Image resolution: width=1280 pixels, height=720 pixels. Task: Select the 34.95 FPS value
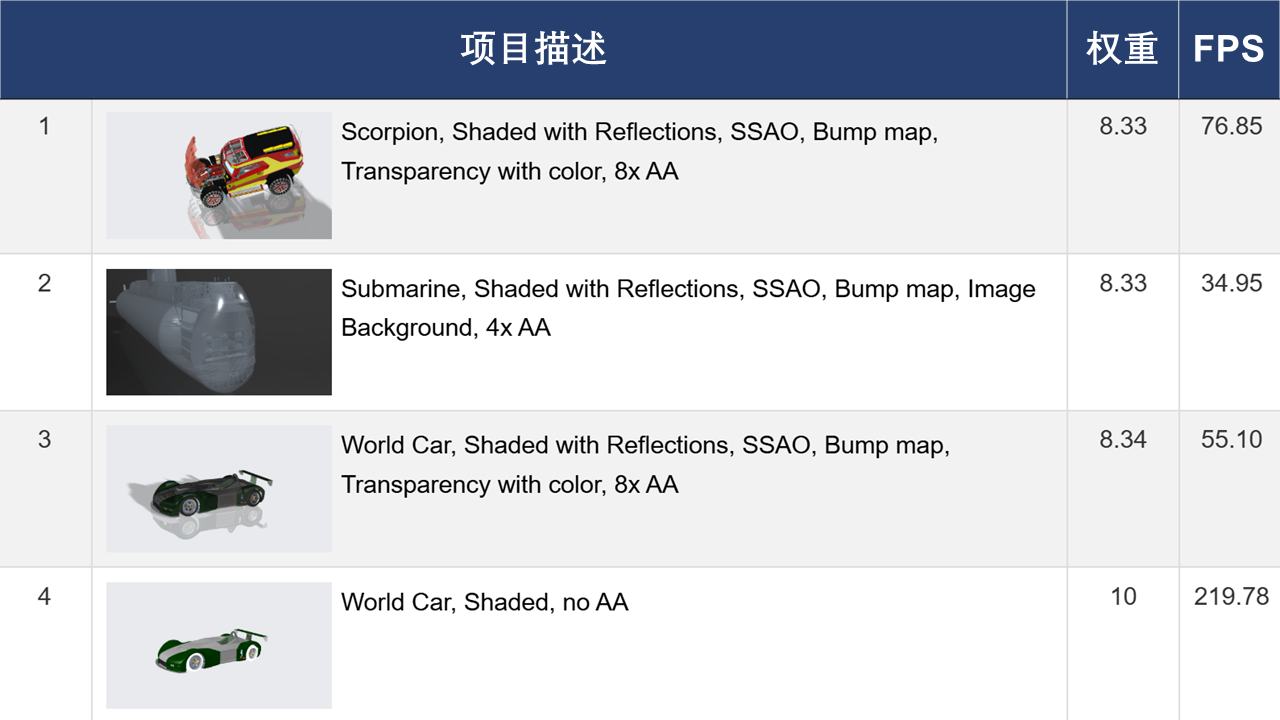pyautogui.click(x=1231, y=283)
